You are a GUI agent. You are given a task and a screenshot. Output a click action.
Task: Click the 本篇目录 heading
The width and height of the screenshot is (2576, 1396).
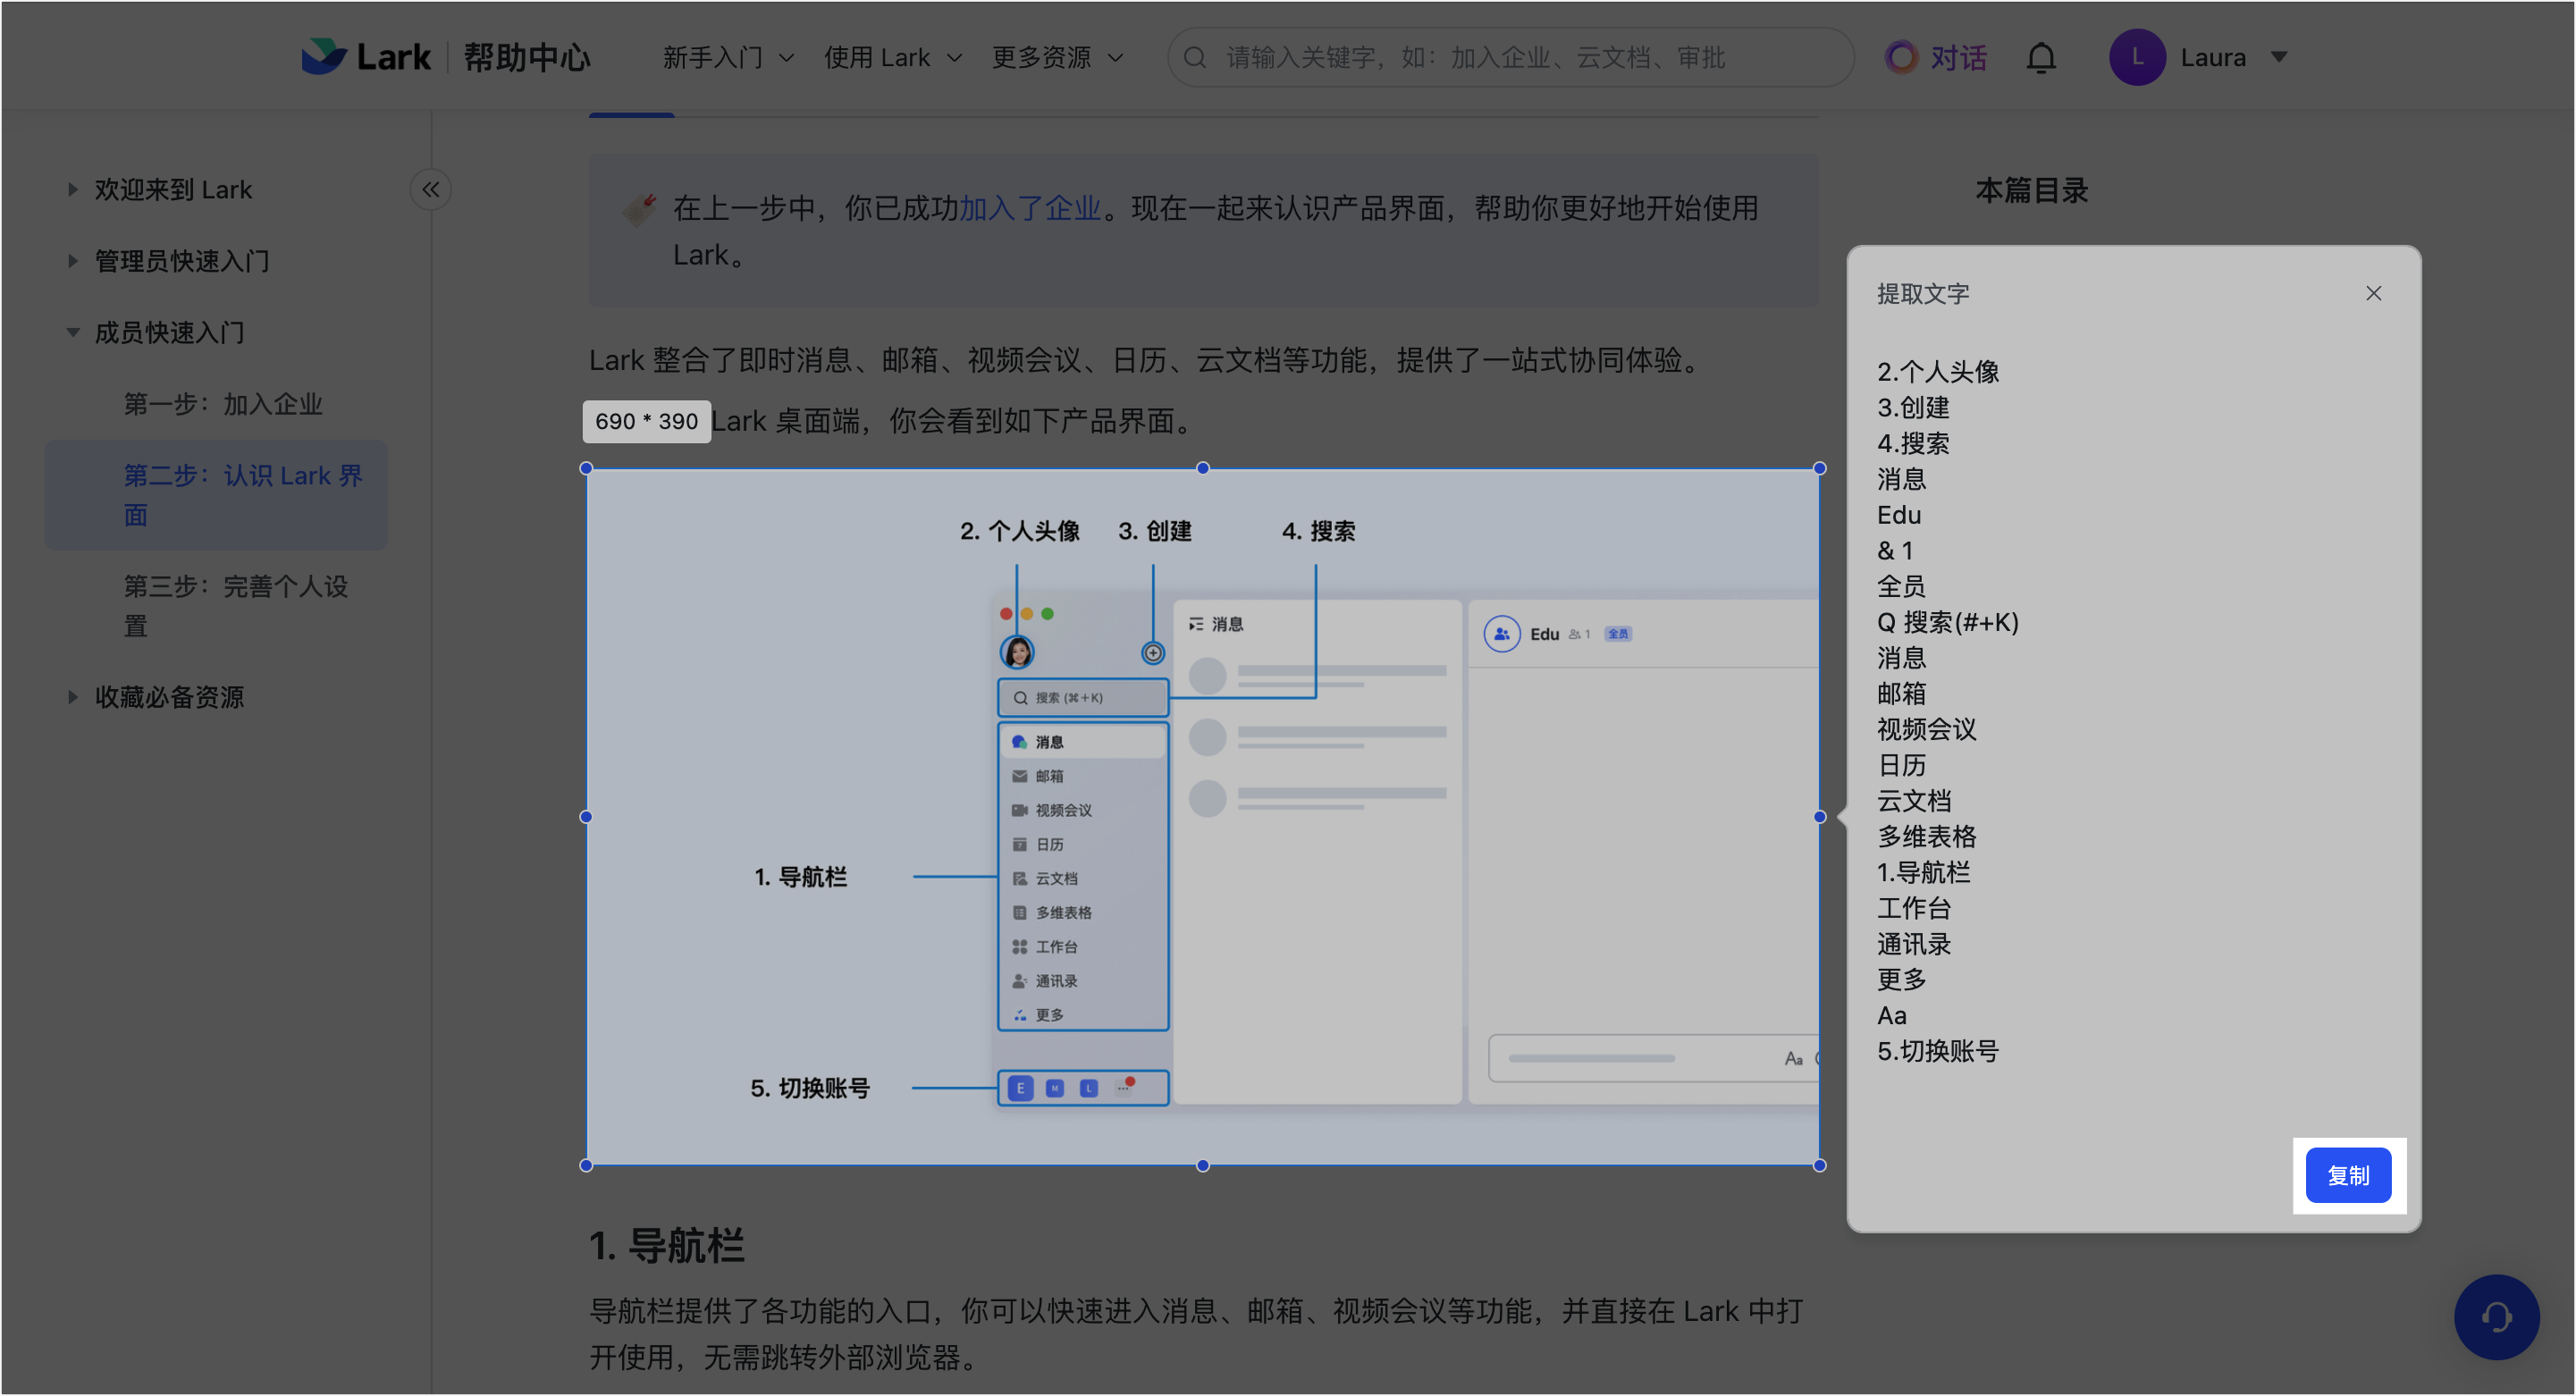2031,190
